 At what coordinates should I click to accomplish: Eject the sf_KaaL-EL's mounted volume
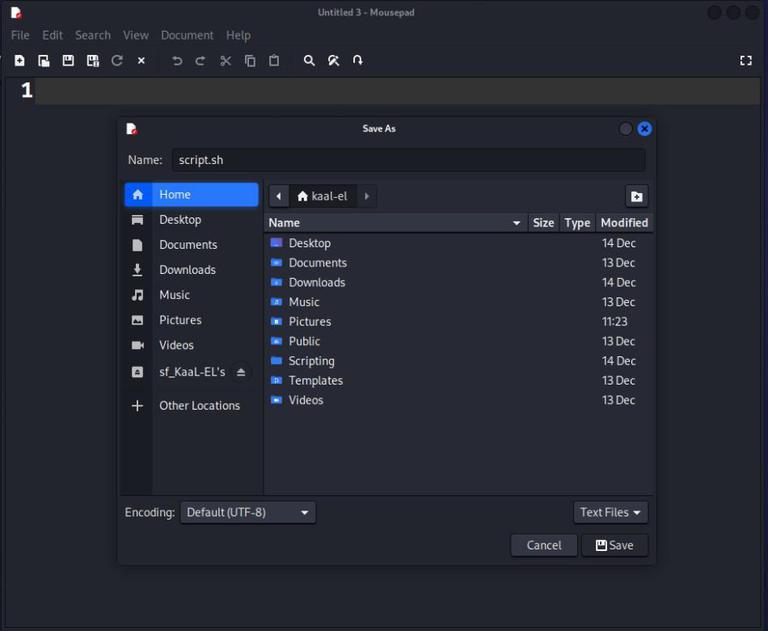pyautogui.click(x=240, y=372)
